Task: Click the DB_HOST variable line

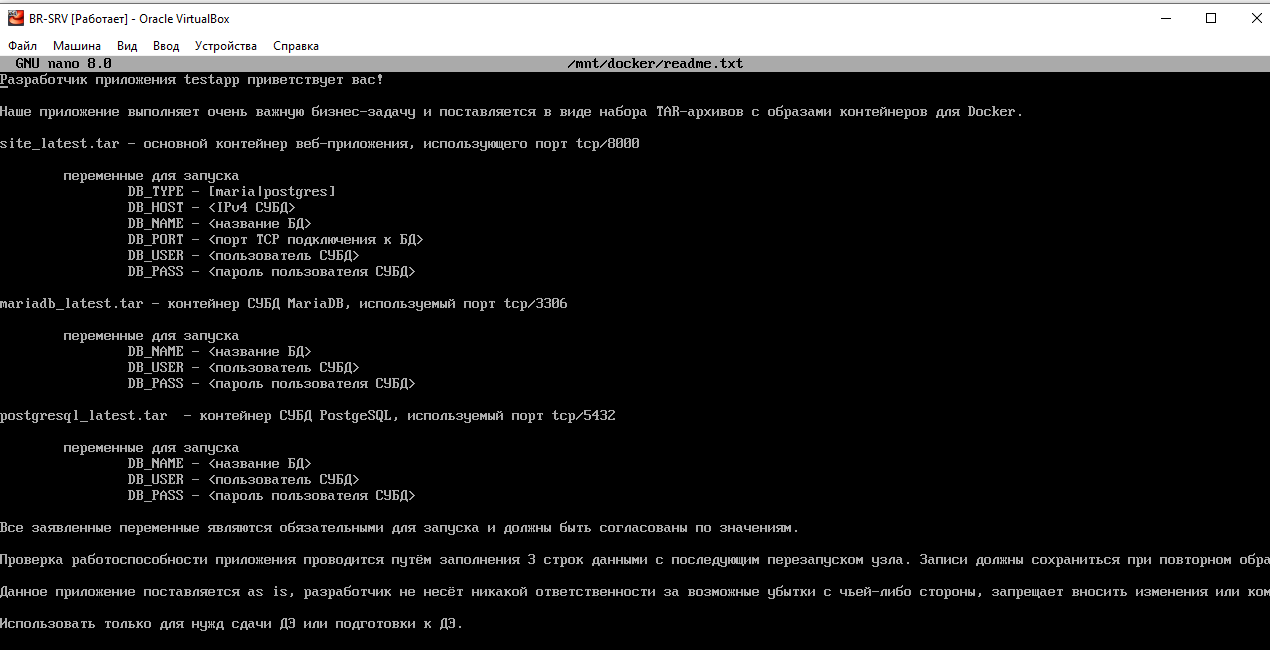Action: click(212, 208)
